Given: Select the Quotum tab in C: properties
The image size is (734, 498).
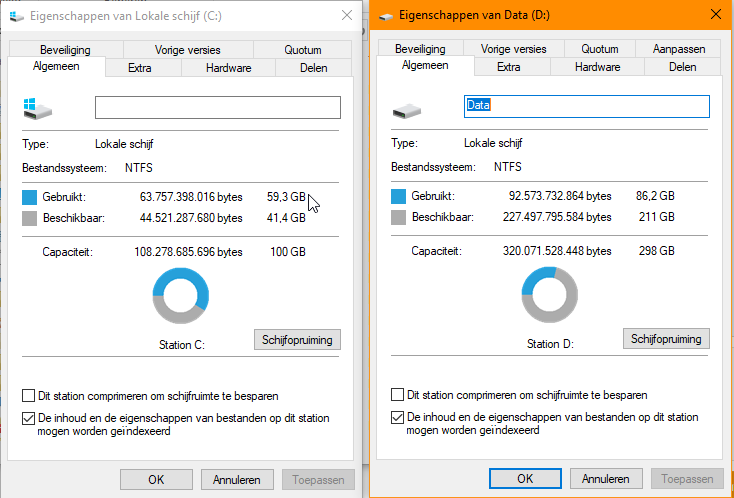Looking at the screenshot, I should [302, 49].
